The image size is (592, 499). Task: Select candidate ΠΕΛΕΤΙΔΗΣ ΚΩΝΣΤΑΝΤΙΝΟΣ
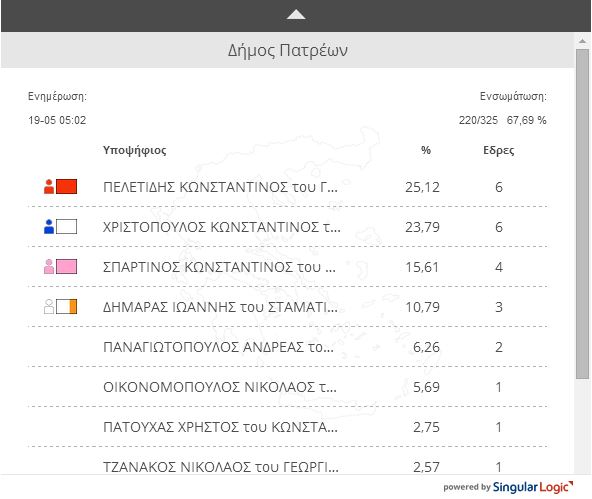tap(220, 187)
